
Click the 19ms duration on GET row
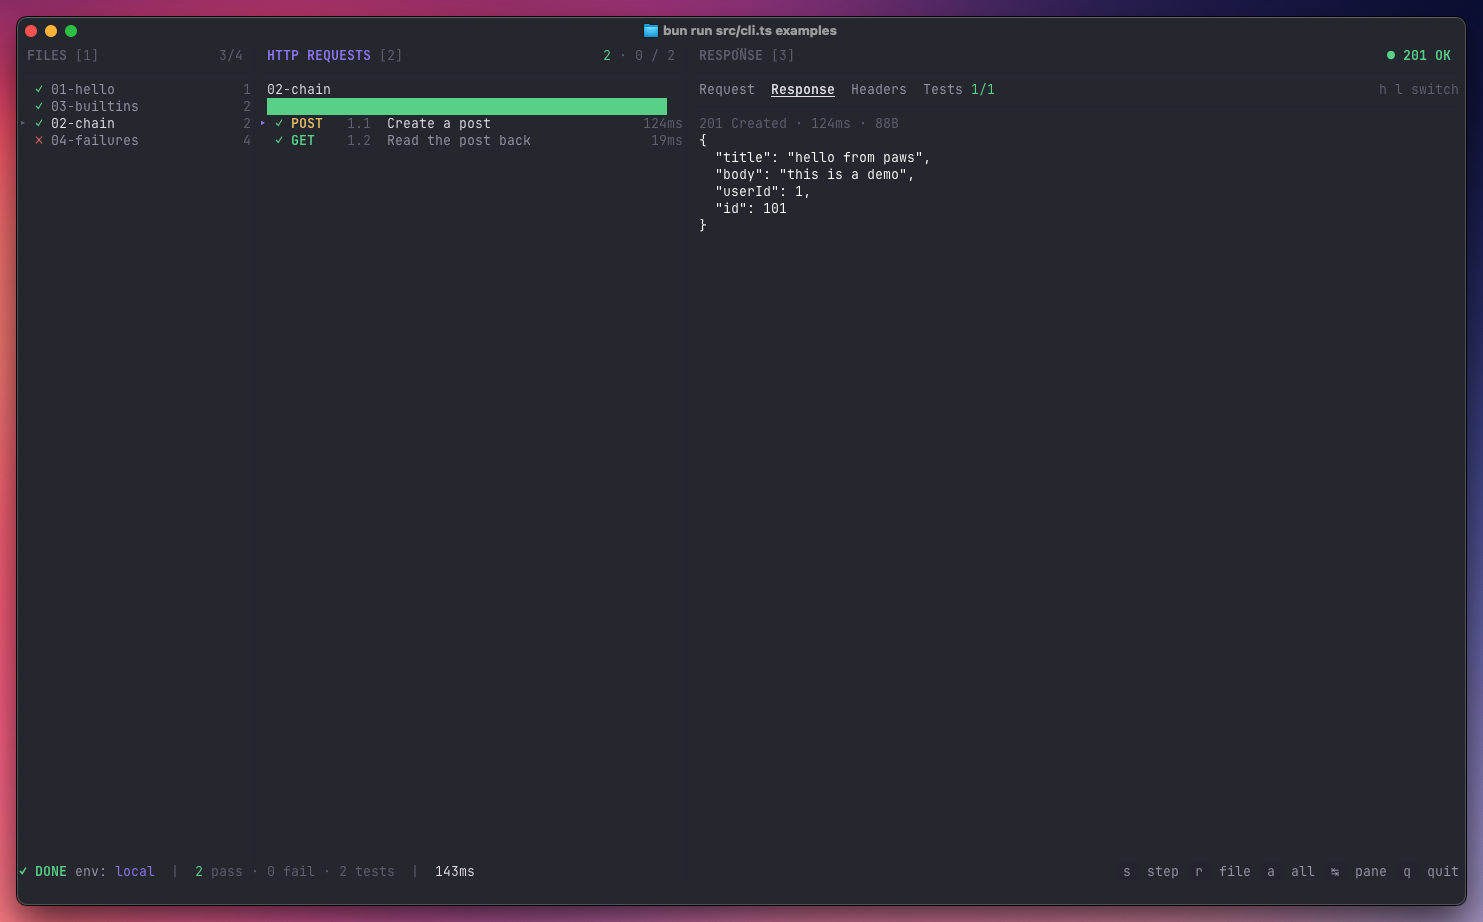tap(667, 141)
